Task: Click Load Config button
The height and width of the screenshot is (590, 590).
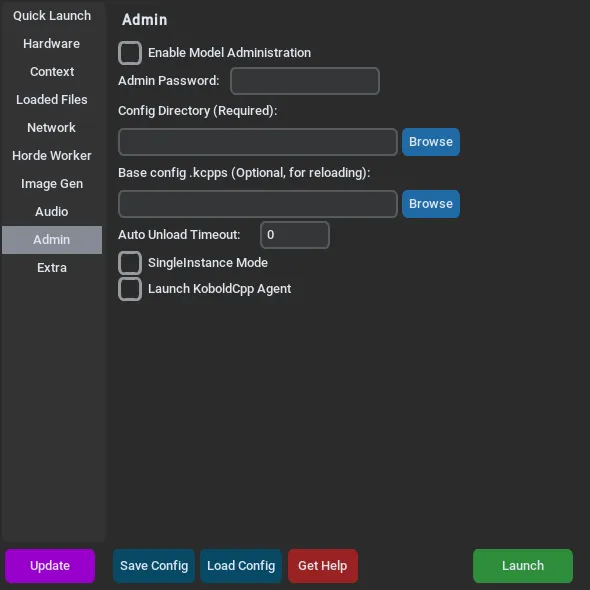Action: 241,566
